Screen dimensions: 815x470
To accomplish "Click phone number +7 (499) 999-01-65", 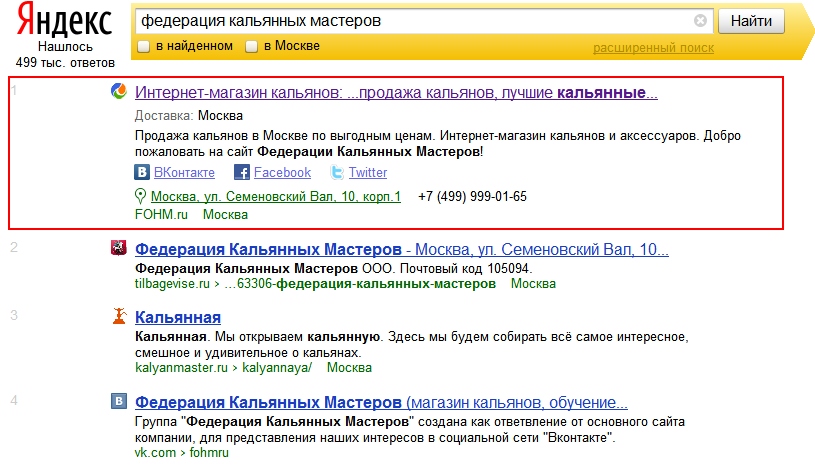I will (472, 197).
